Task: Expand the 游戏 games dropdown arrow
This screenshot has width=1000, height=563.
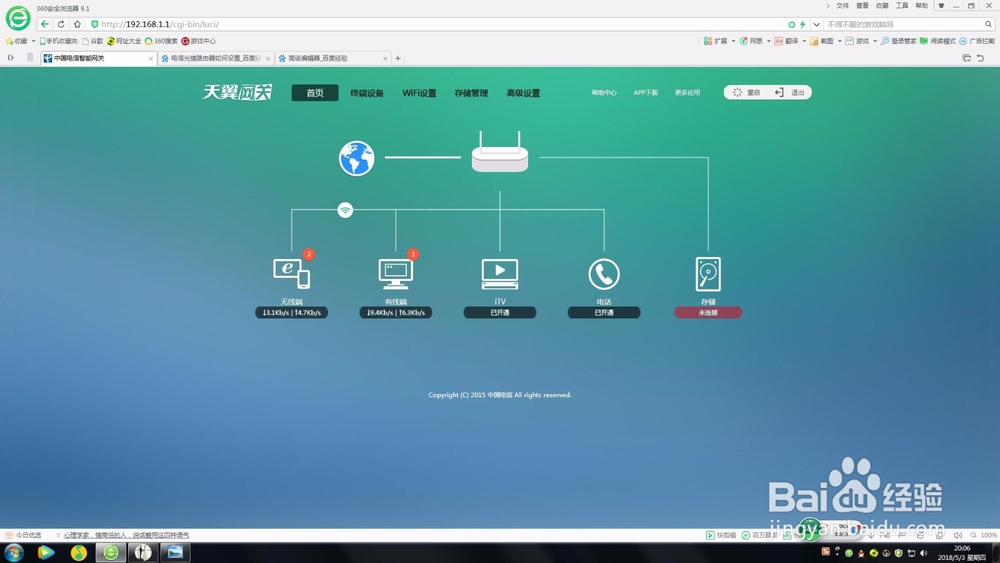Action: (875, 41)
